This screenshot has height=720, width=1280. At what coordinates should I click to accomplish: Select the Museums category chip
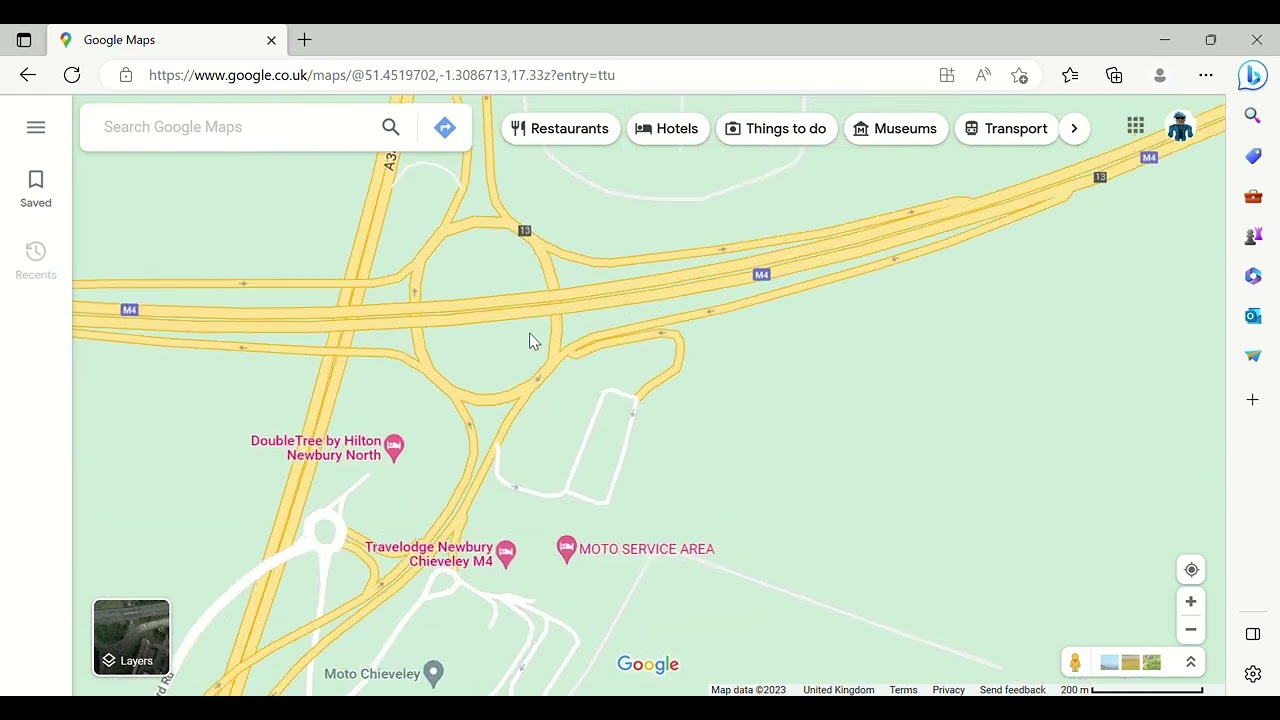pyautogui.click(x=896, y=128)
